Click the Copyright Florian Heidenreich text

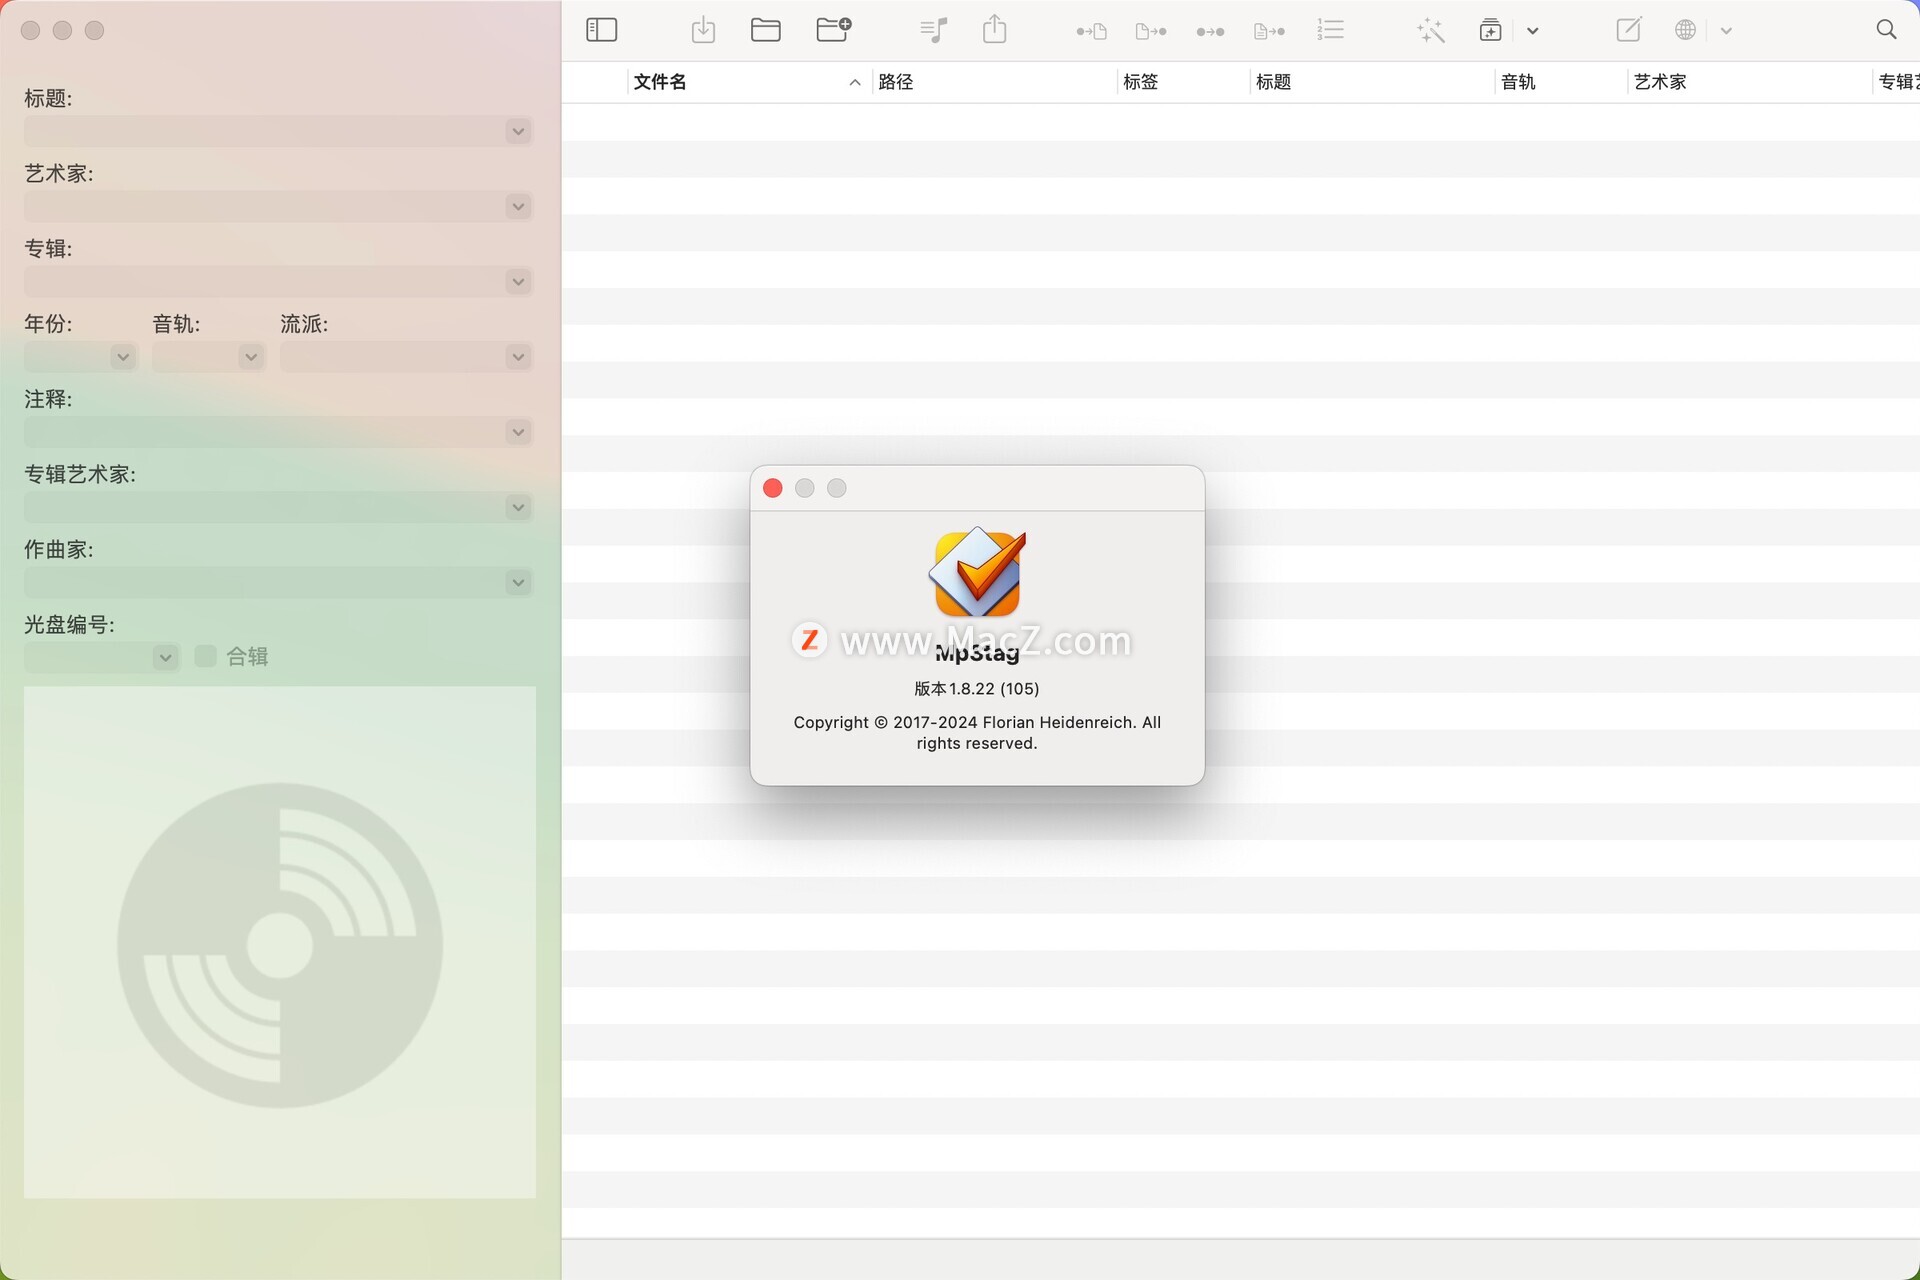click(x=977, y=733)
